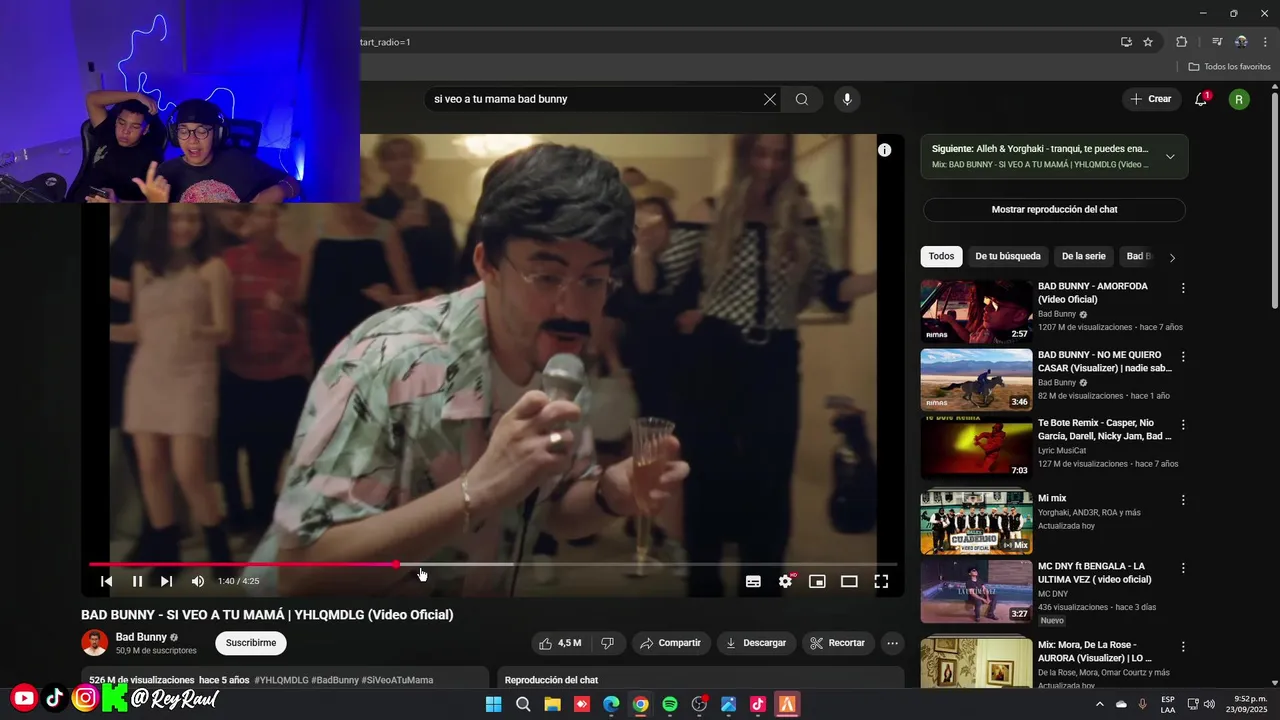Open Microsoft Edge from taskbar

[x=611, y=704]
